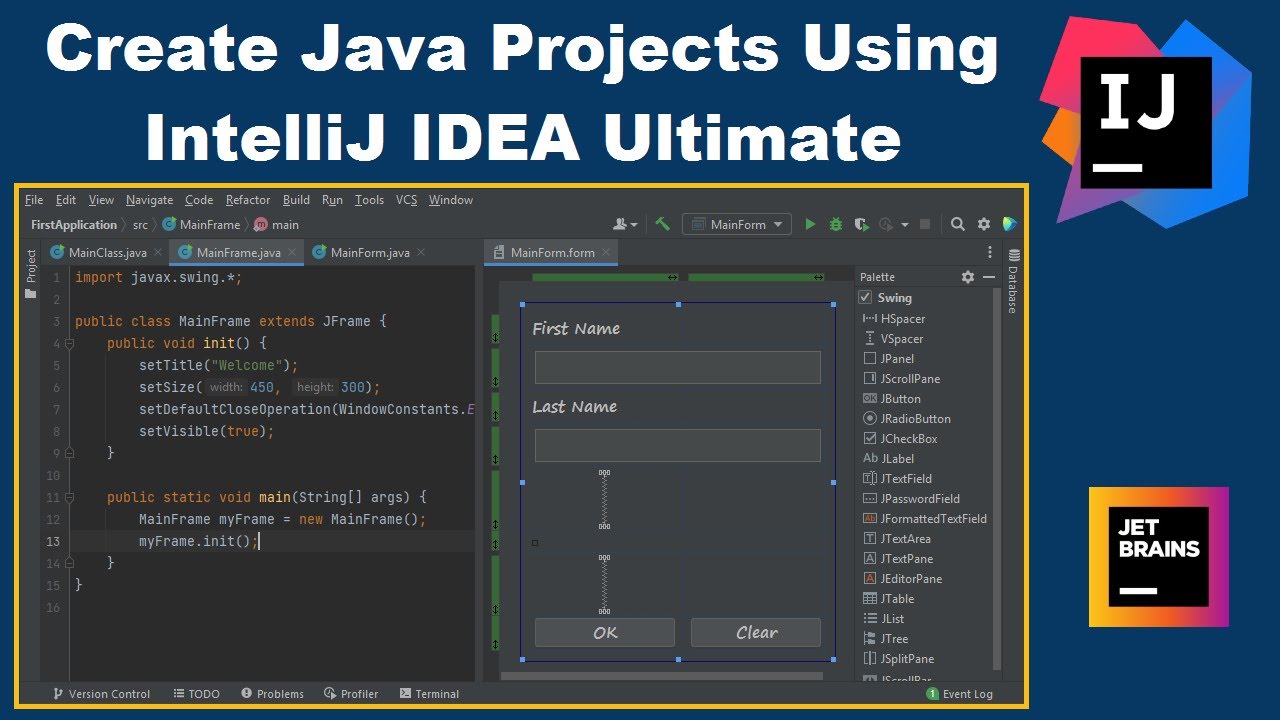Open the File menu
1280x720 pixels.
(x=34, y=200)
